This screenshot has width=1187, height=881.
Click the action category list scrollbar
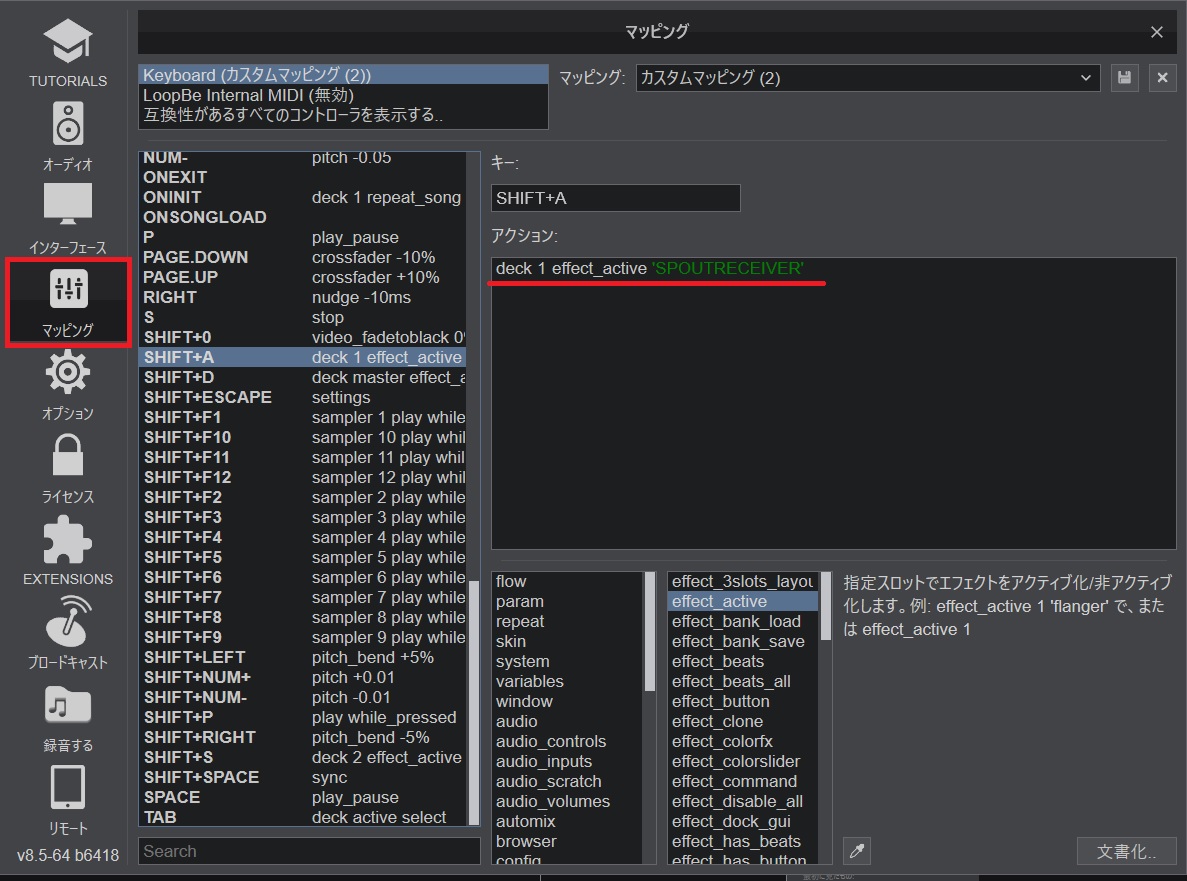click(650, 632)
